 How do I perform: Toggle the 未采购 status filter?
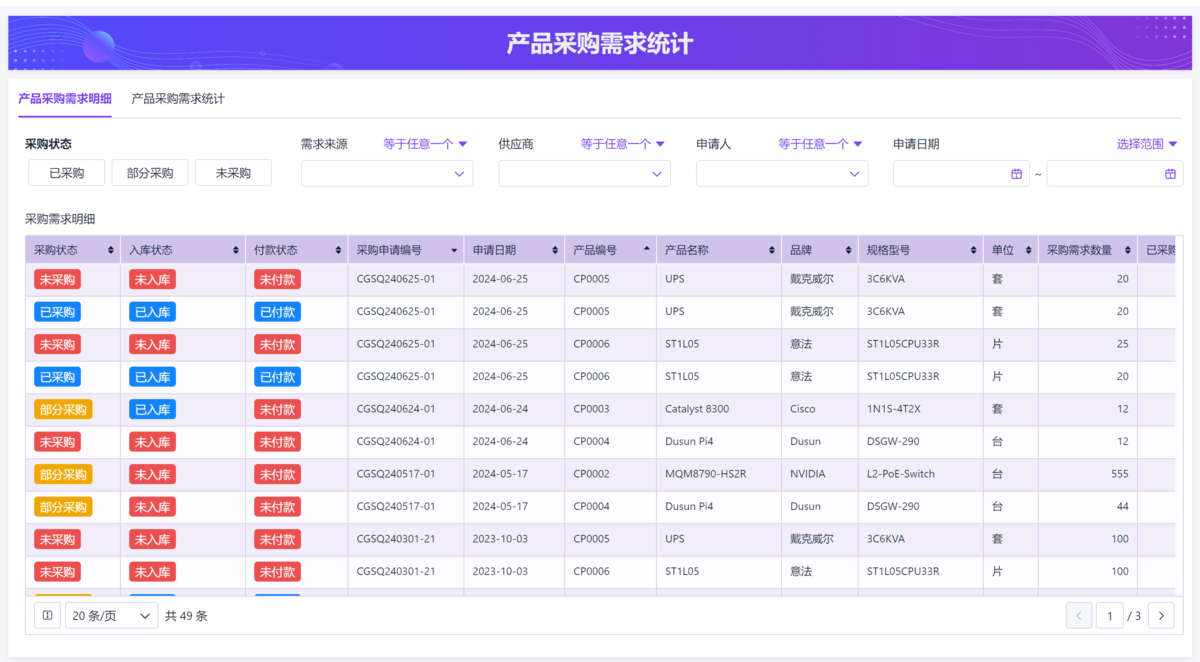(233, 173)
